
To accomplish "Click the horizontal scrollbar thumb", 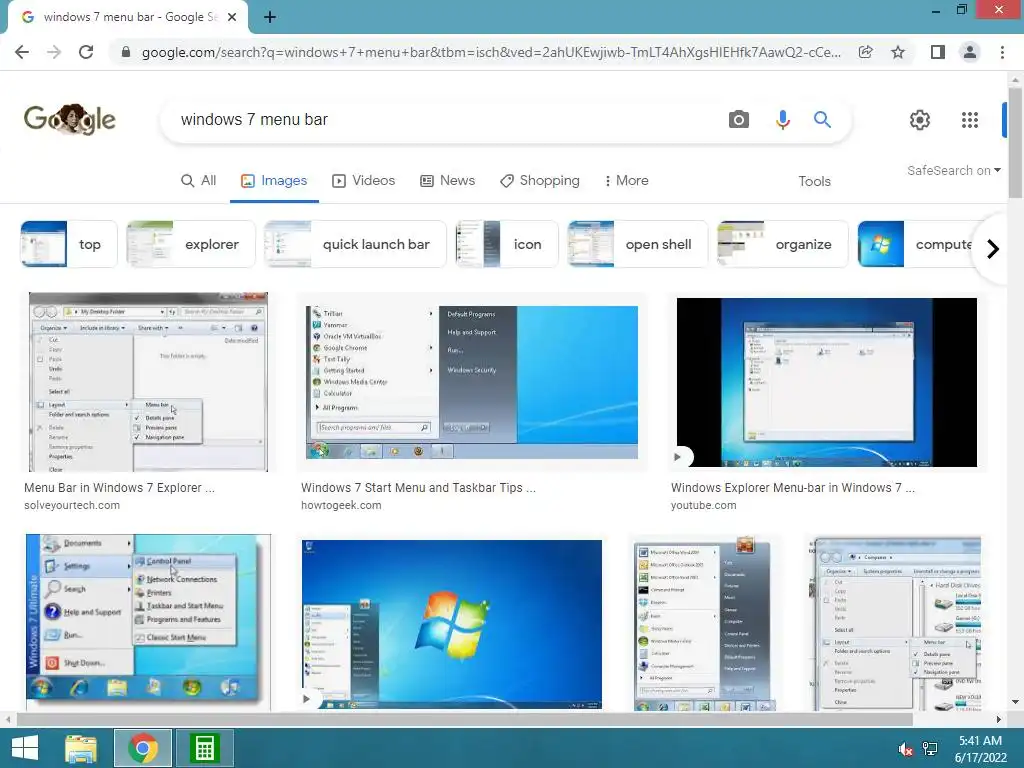I will (464, 720).
